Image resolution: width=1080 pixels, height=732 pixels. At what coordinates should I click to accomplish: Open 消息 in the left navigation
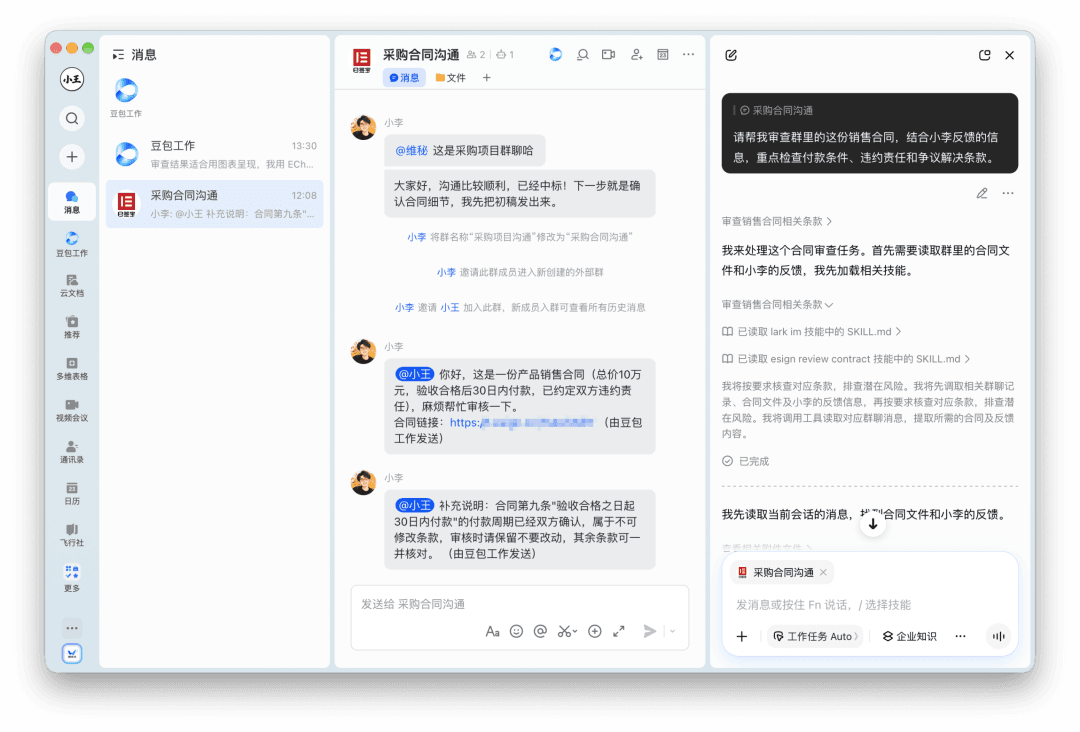pos(72,202)
